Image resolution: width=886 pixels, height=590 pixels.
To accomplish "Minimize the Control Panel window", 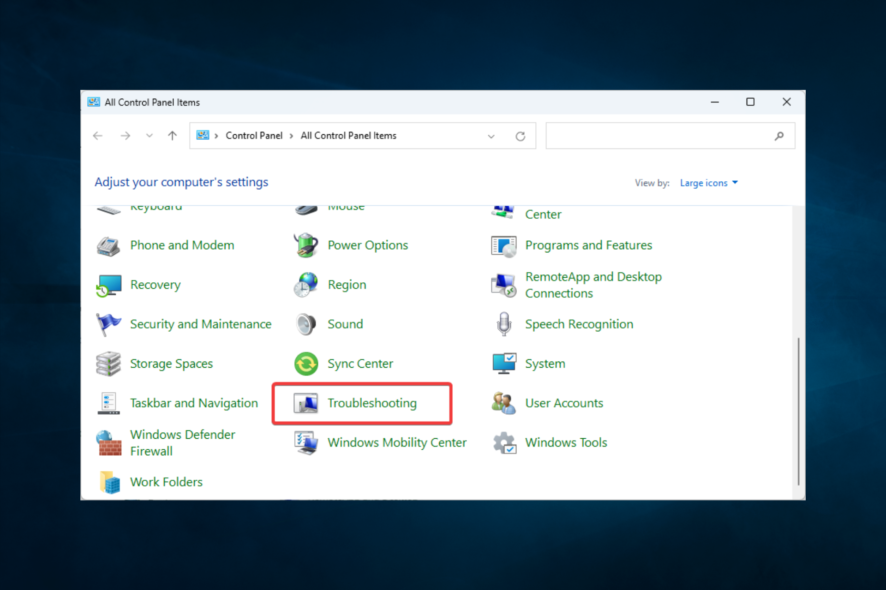I will (x=715, y=102).
